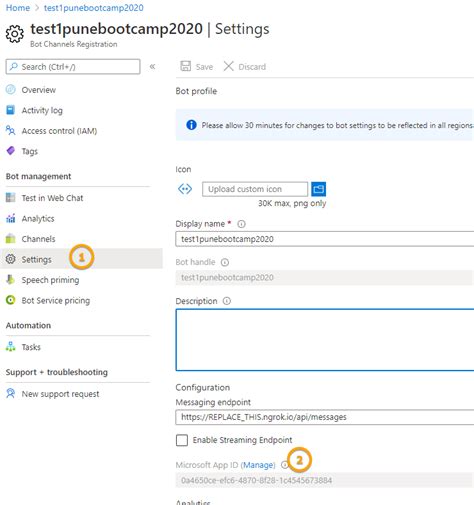
Task: Click the Activity log icon
Action: [11, 110]
